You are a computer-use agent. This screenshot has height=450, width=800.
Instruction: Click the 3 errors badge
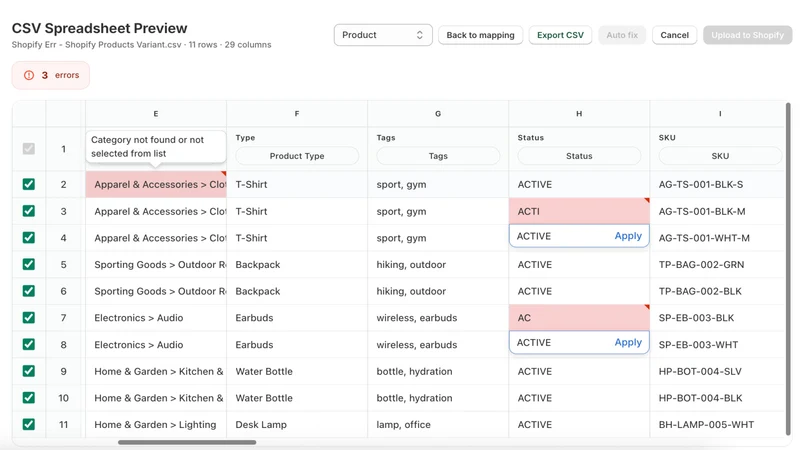click(x=51, y=75)
